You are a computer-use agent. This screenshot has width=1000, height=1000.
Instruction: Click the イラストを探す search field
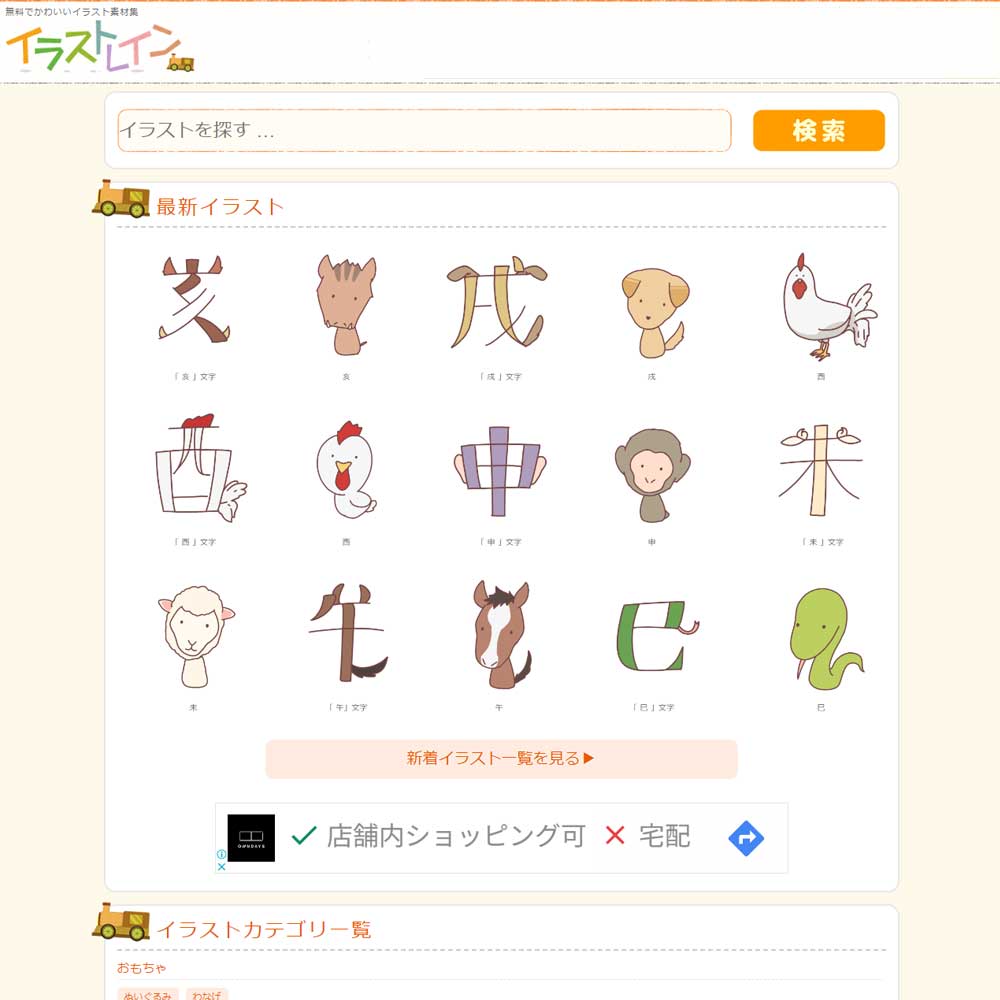424,130
